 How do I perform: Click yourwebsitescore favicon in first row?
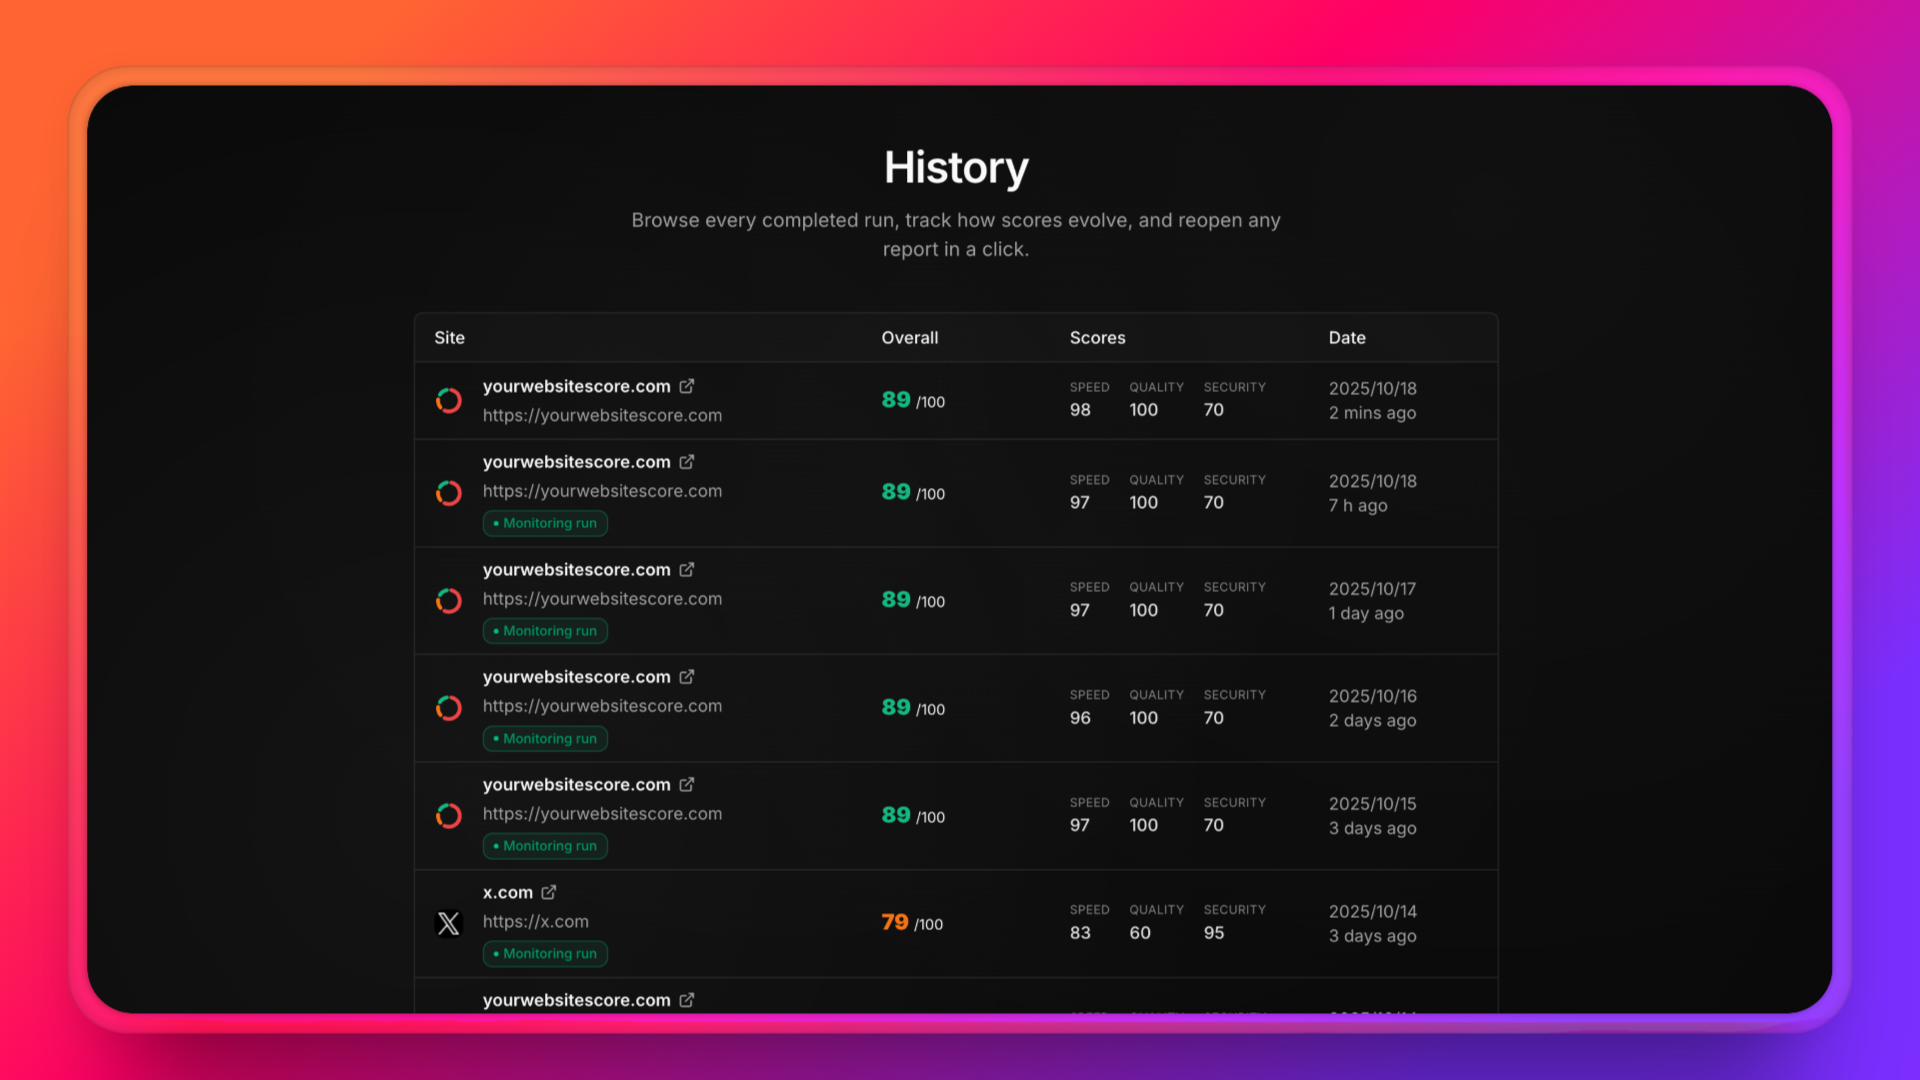pyautogui.click(x=449, y=401)
